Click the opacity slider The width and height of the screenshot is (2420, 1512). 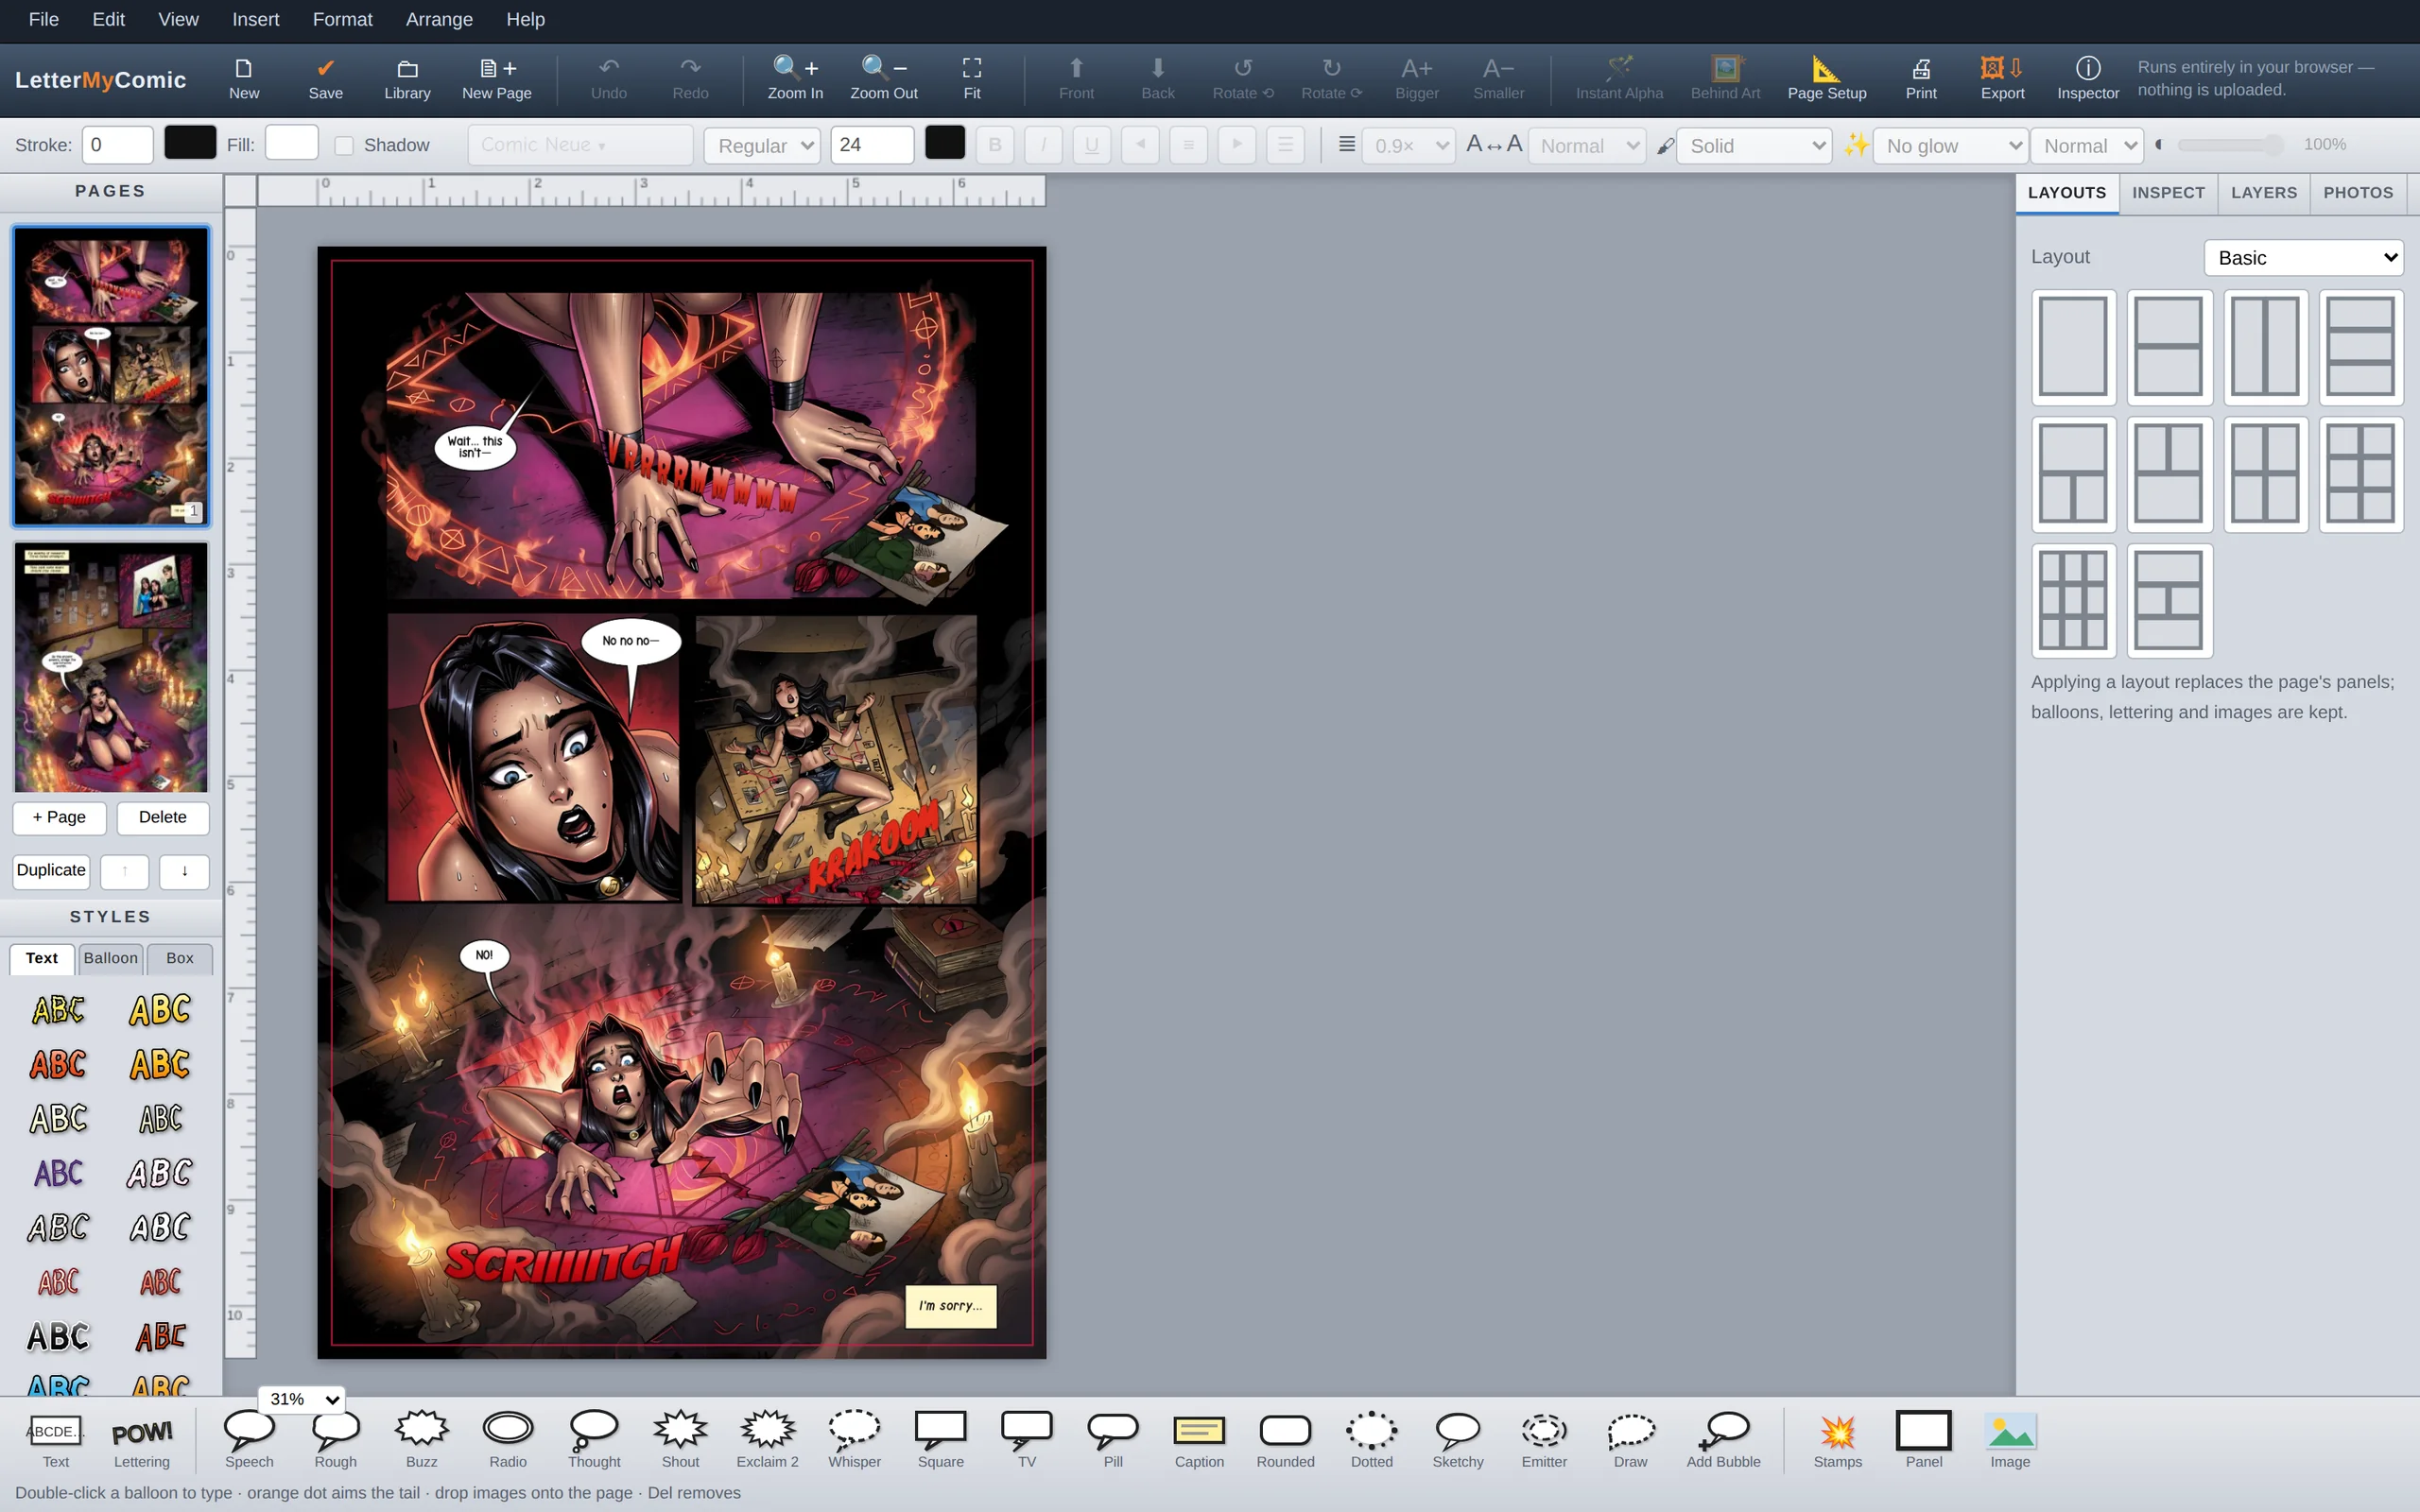pyautogui.click(x=2230, y=145)
